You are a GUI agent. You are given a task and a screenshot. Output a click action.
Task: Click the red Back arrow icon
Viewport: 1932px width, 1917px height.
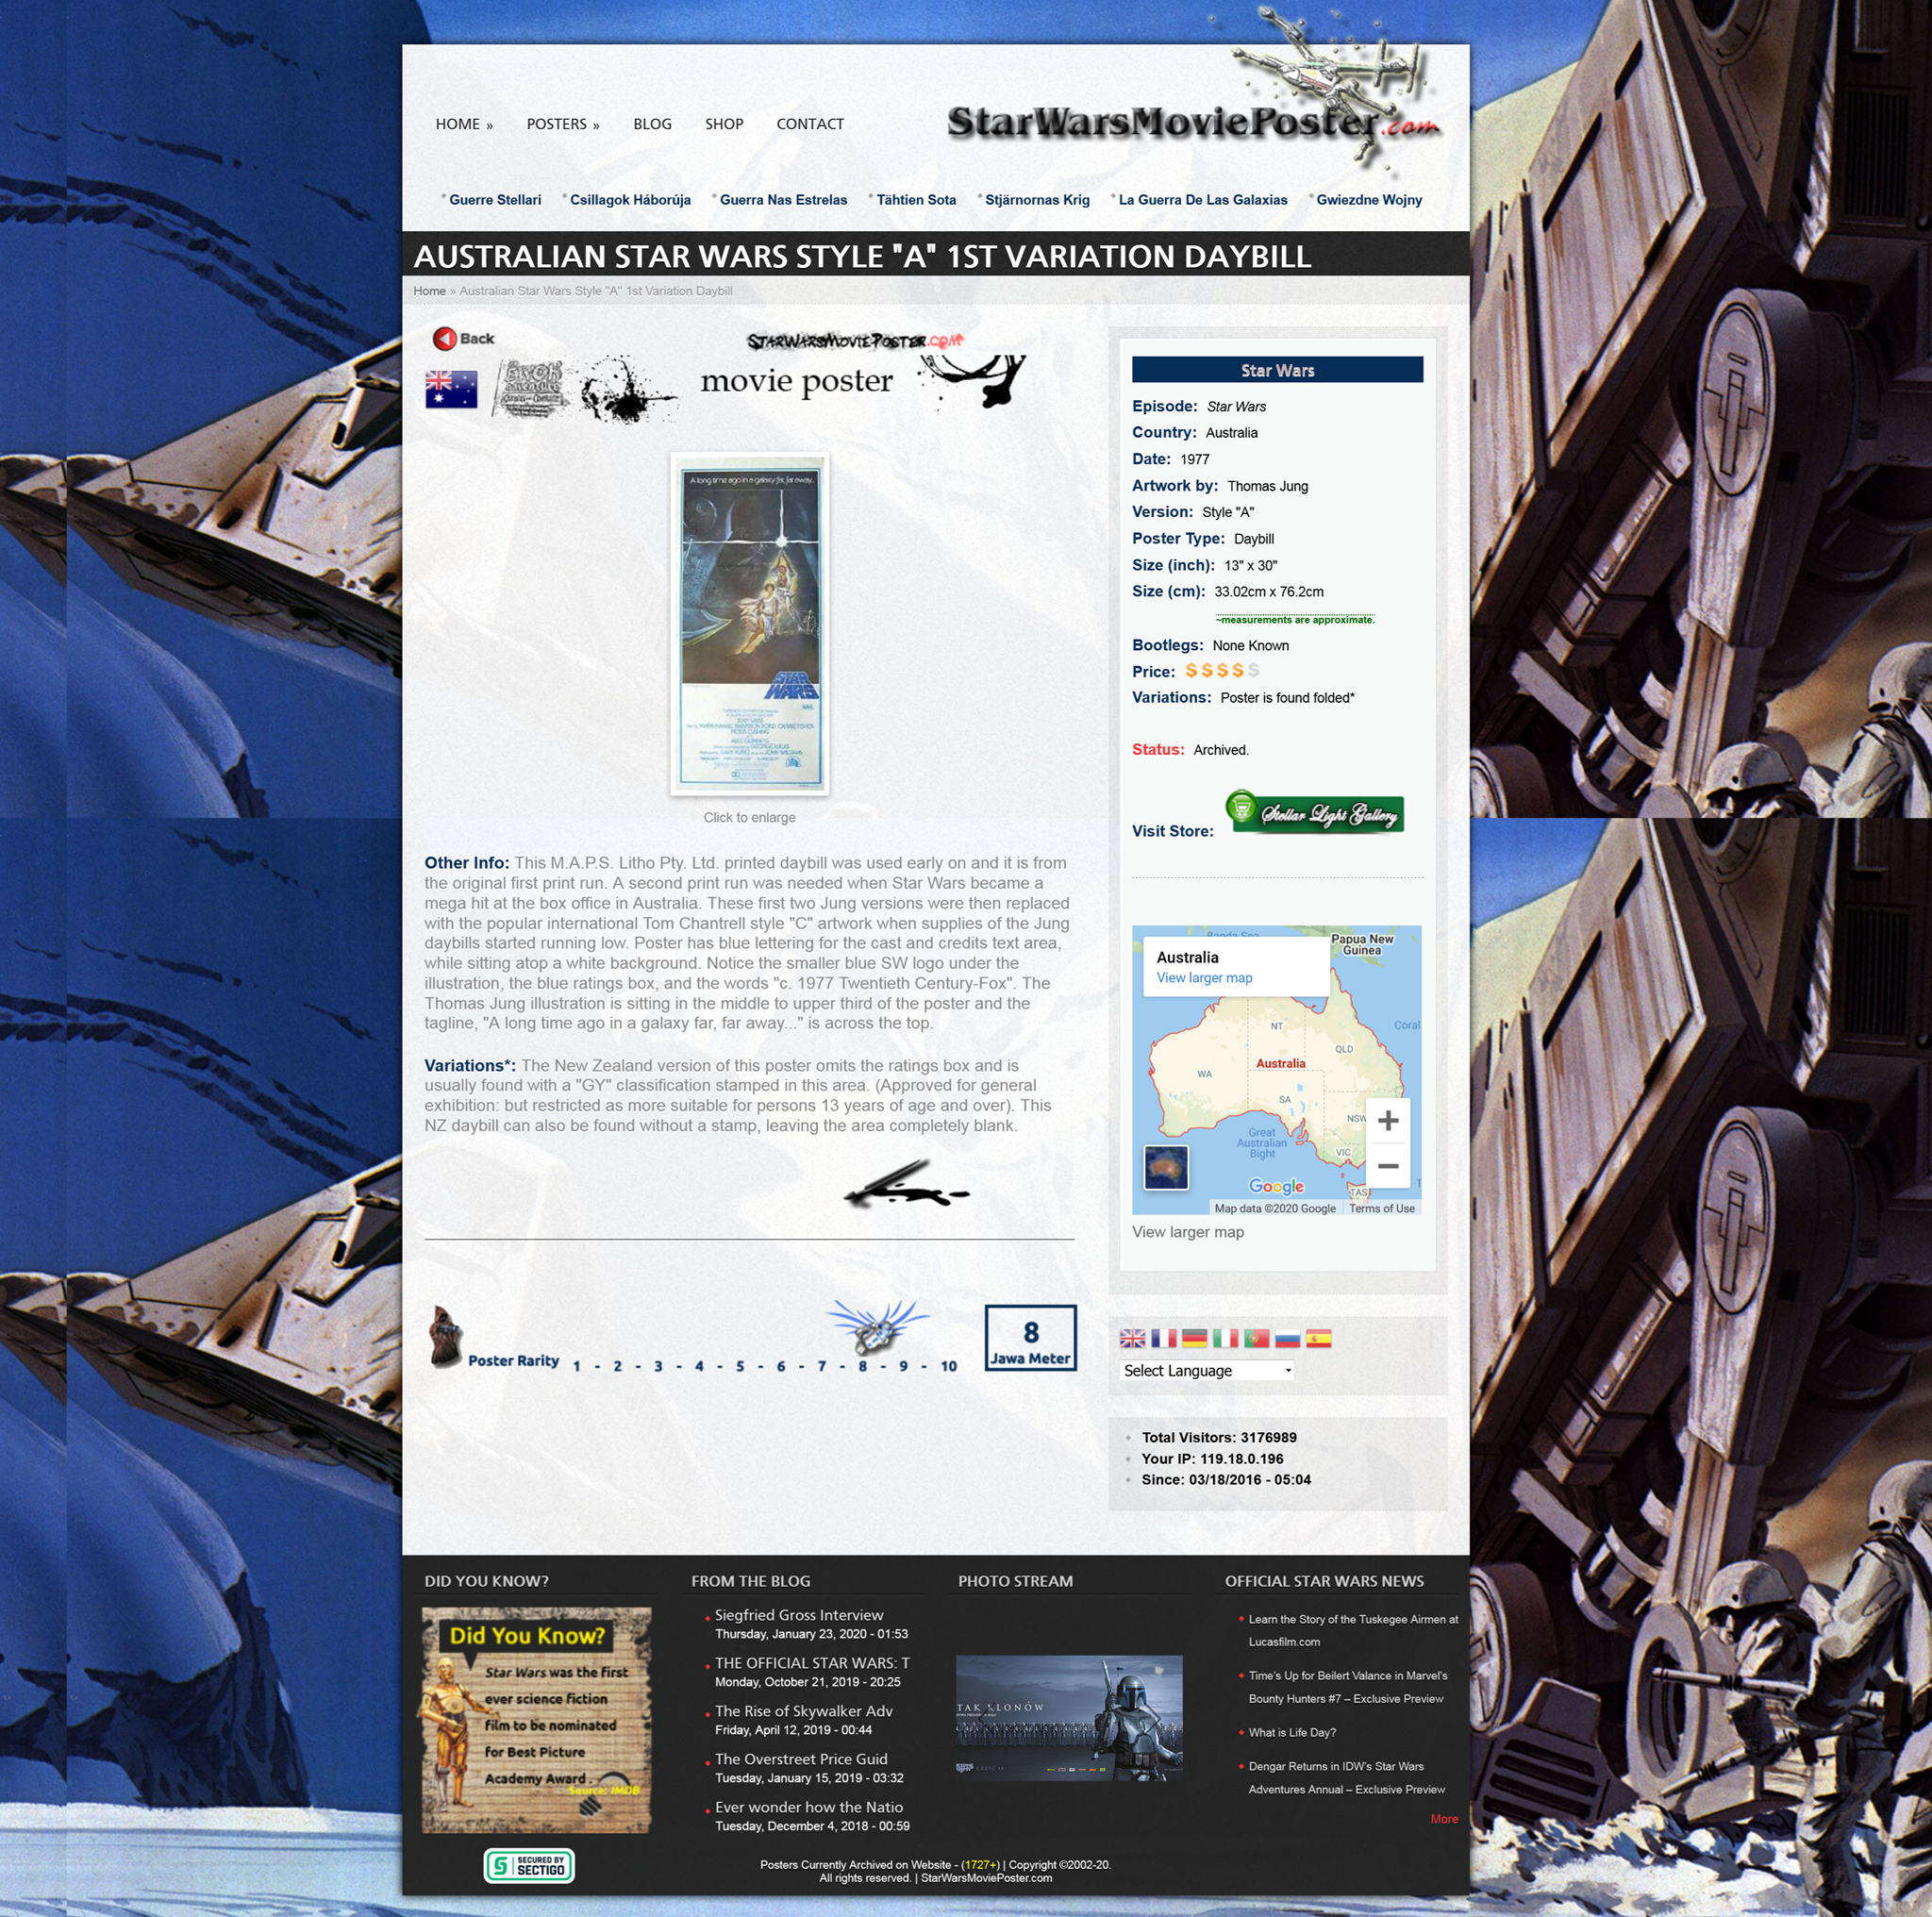(x=444, y=339)
